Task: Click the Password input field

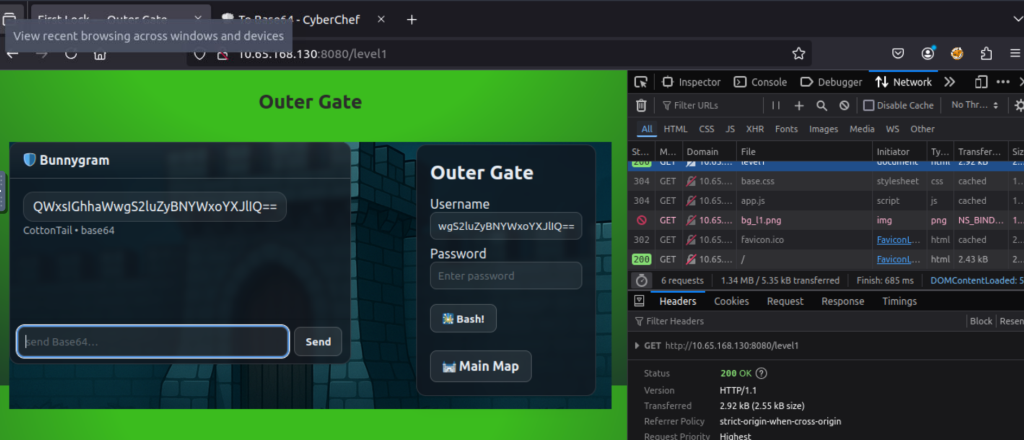Action: (x=505, y=276)
